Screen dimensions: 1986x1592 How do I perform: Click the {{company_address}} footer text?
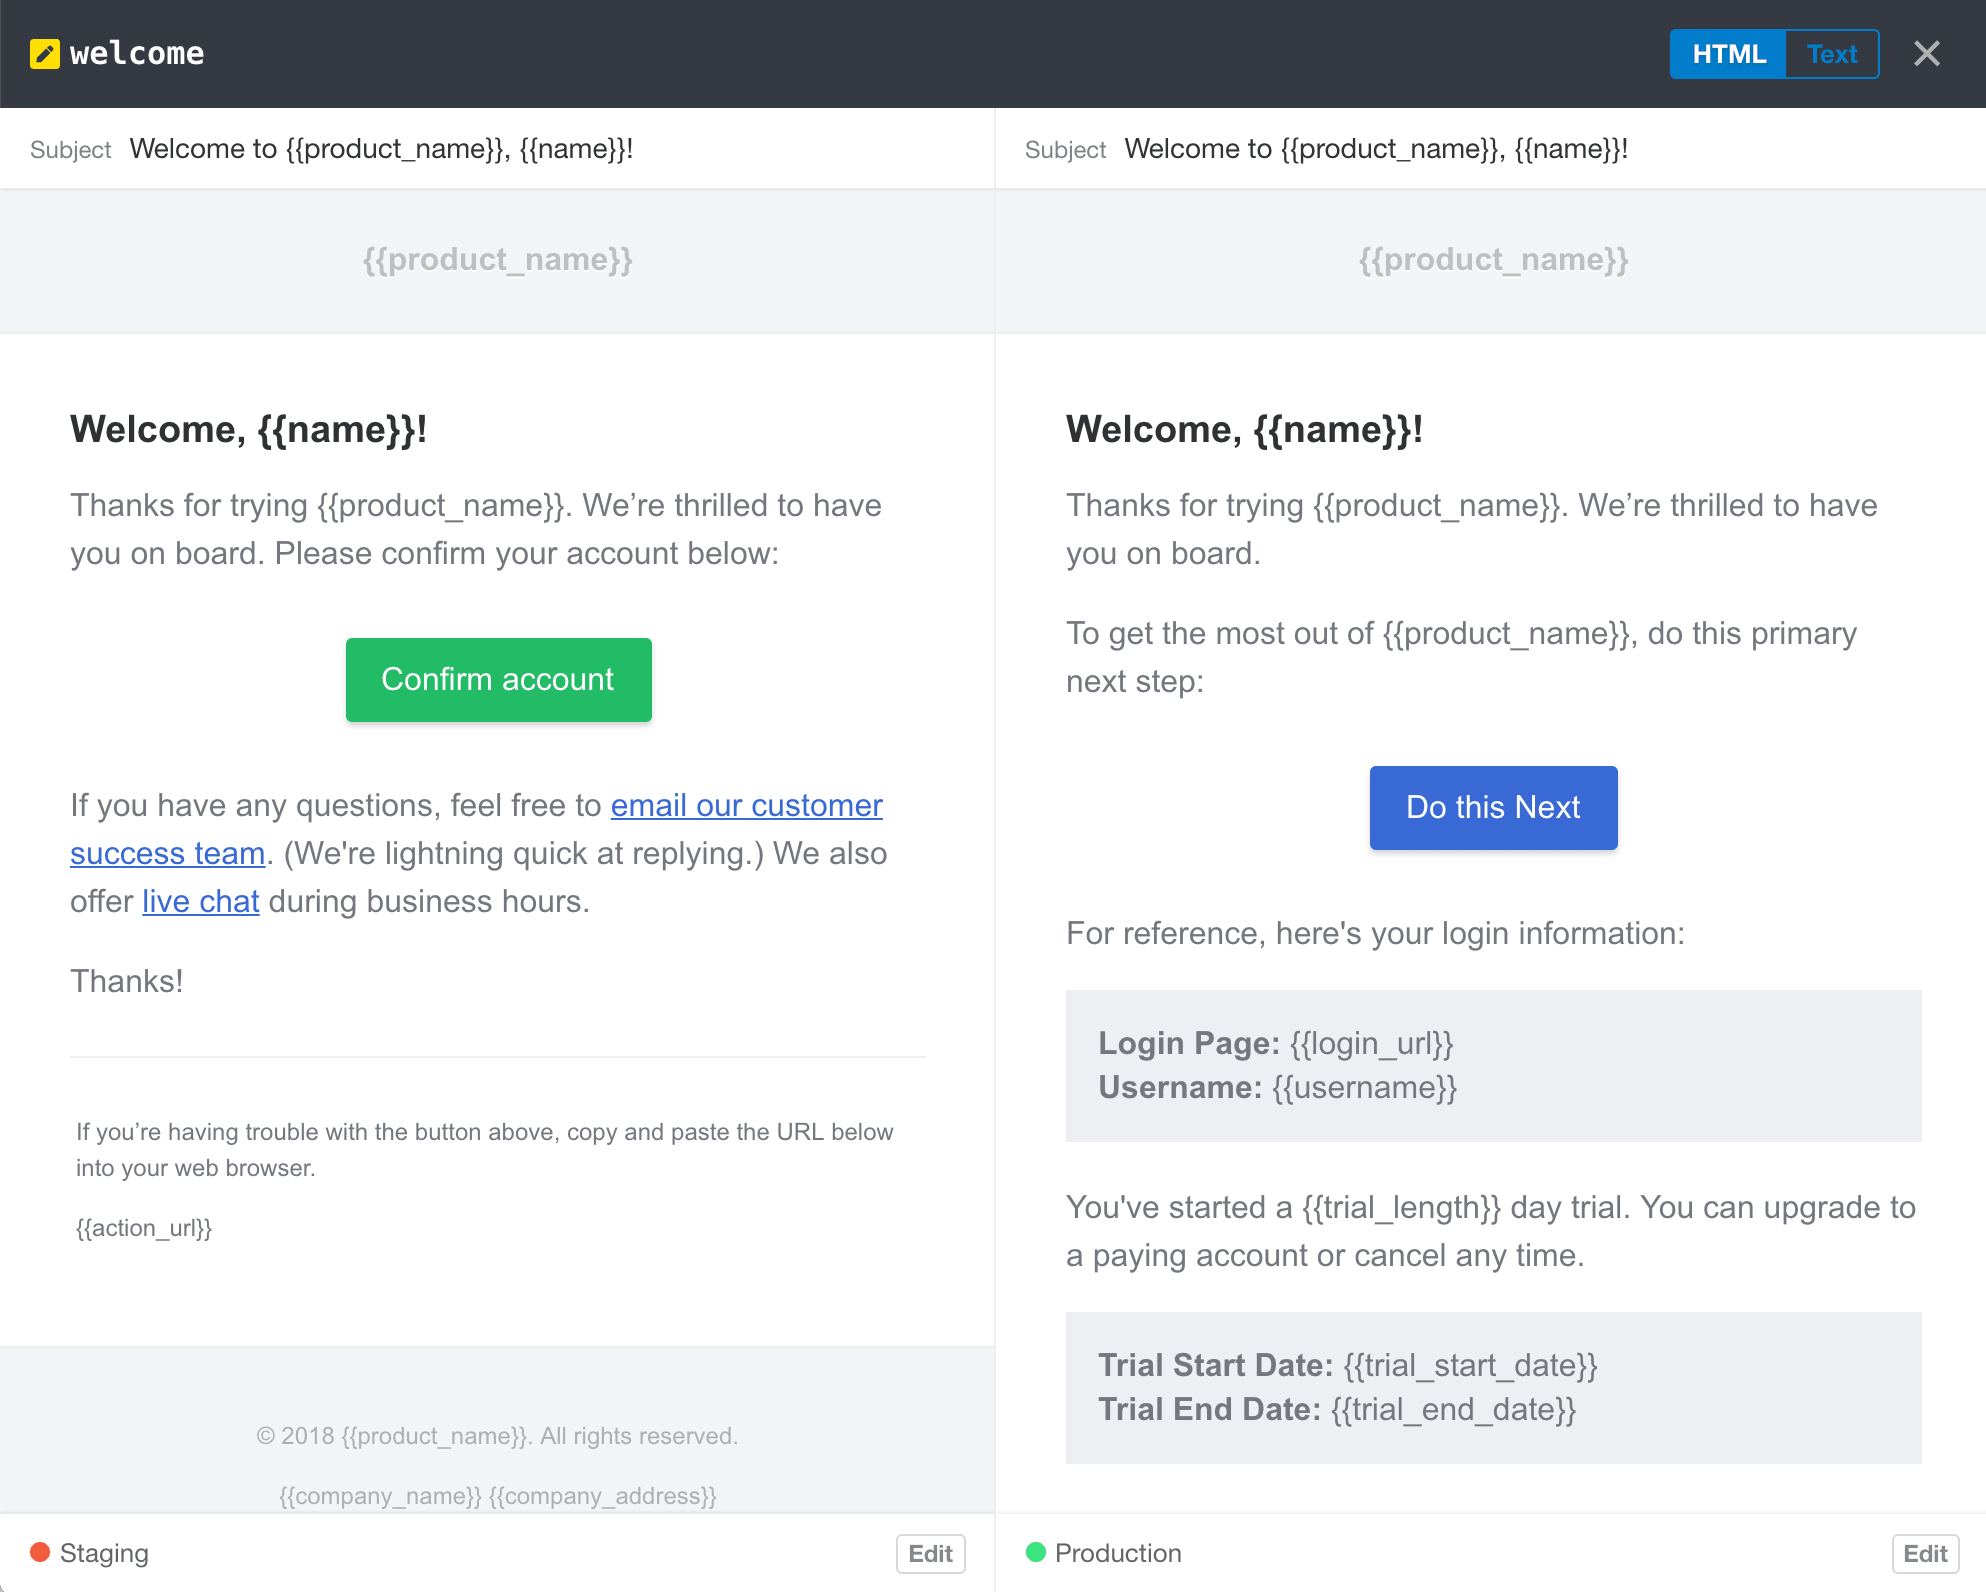[x=605, y=1496]
